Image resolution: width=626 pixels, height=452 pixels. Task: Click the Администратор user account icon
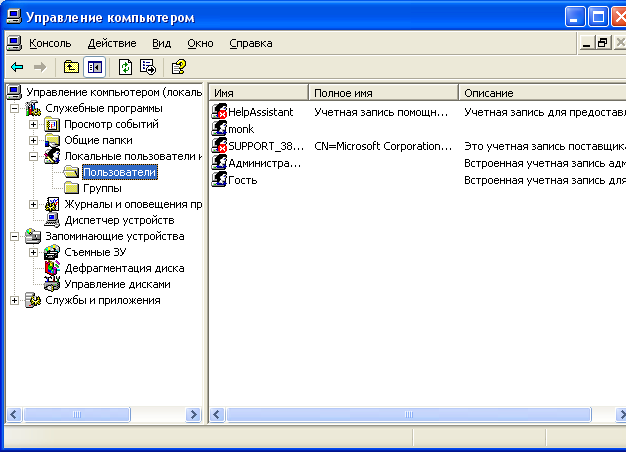(x=219, y=163)
